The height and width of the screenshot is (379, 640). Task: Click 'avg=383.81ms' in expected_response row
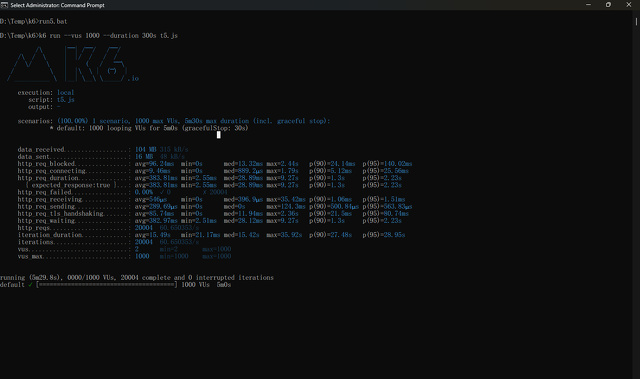[156, 185]
